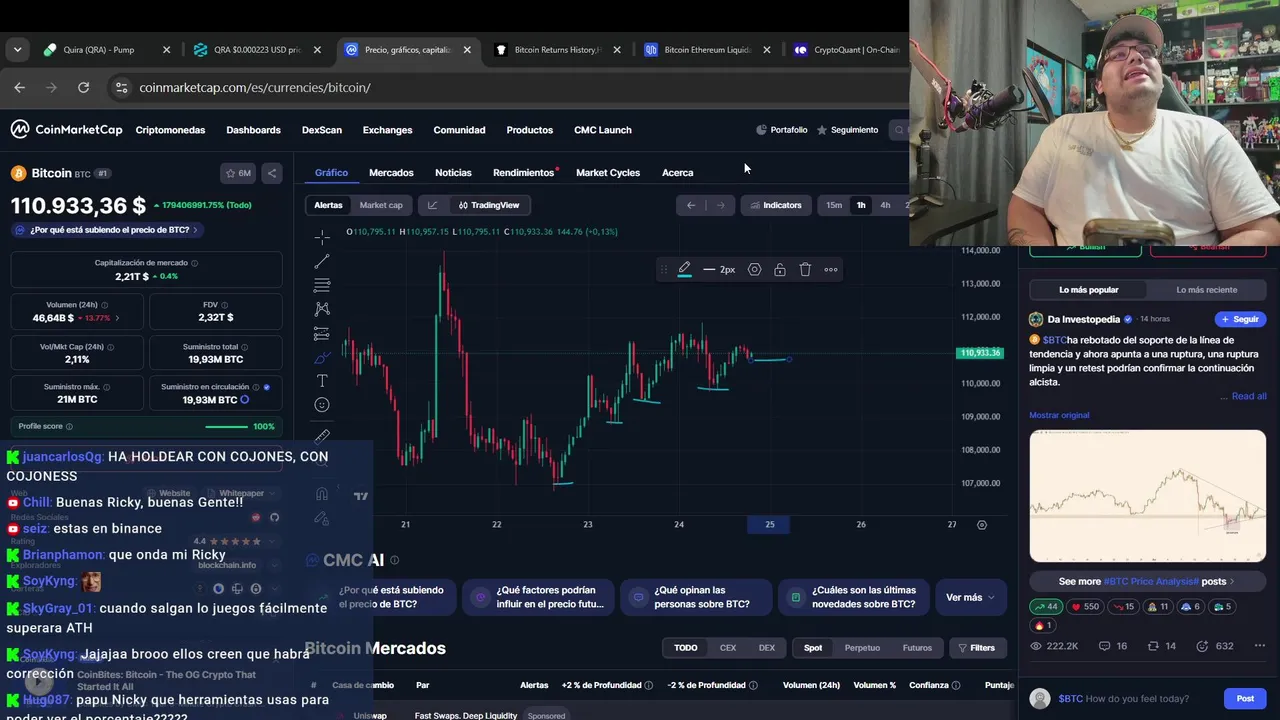This screenshot has width=1280, height=720.
Task: Click 'Read all' on Investopedia post
Action: click(x=1249, y=396)
